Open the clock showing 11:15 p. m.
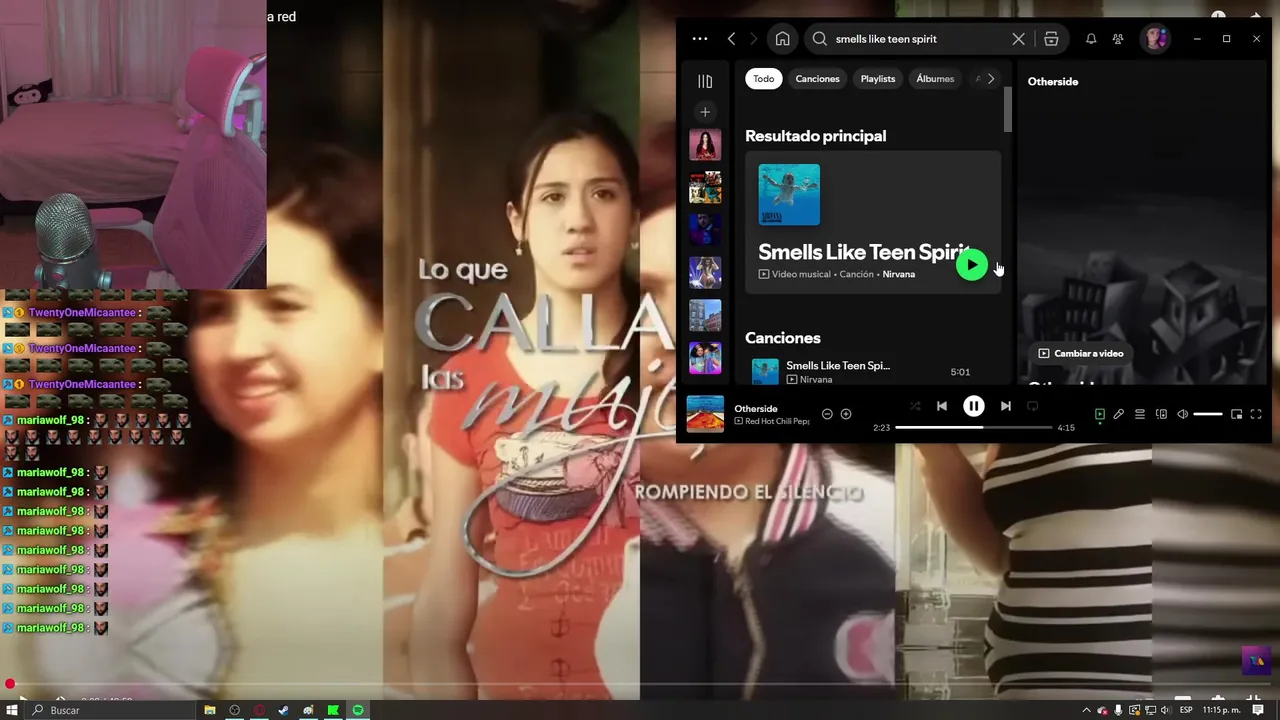 coord(1221,710)
